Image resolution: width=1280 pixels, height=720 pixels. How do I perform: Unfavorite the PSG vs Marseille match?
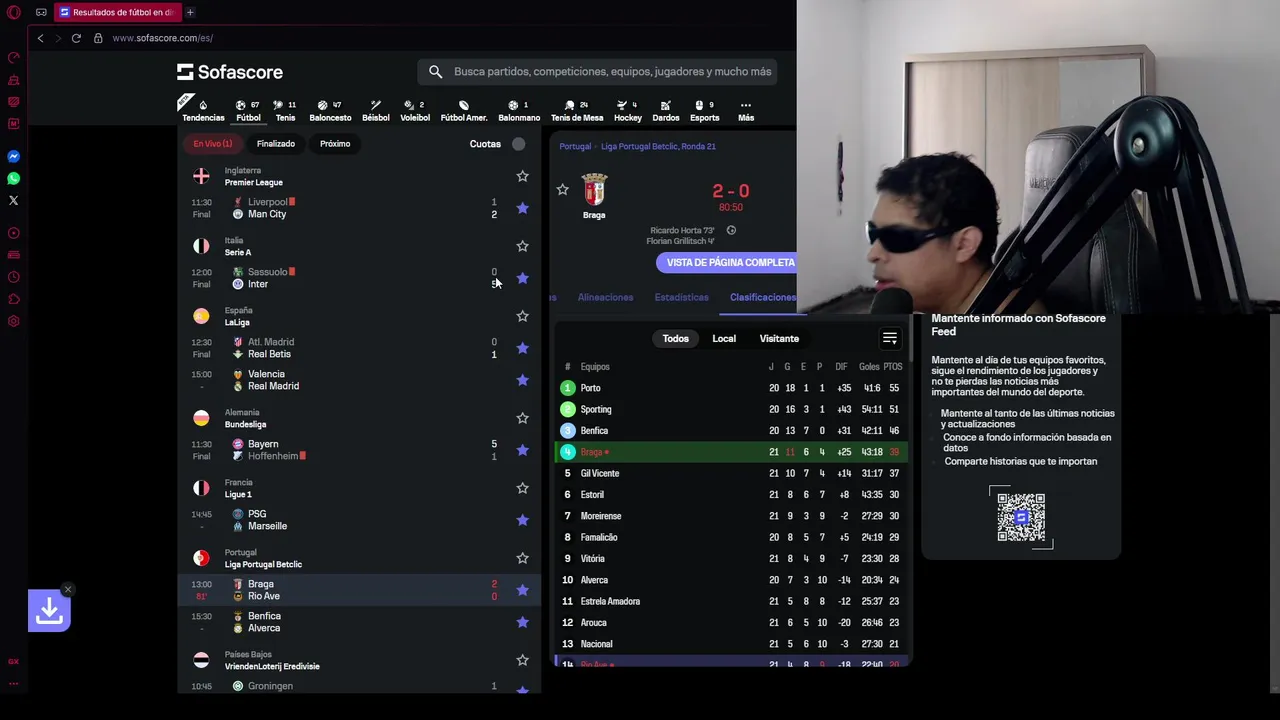(x=522, y=520)
